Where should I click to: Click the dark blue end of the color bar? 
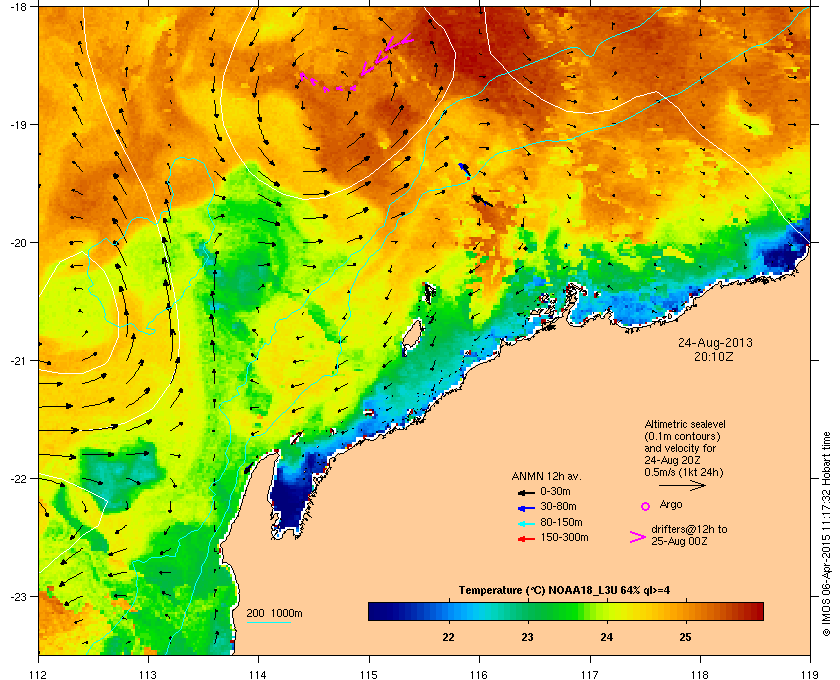click(378, 611)
